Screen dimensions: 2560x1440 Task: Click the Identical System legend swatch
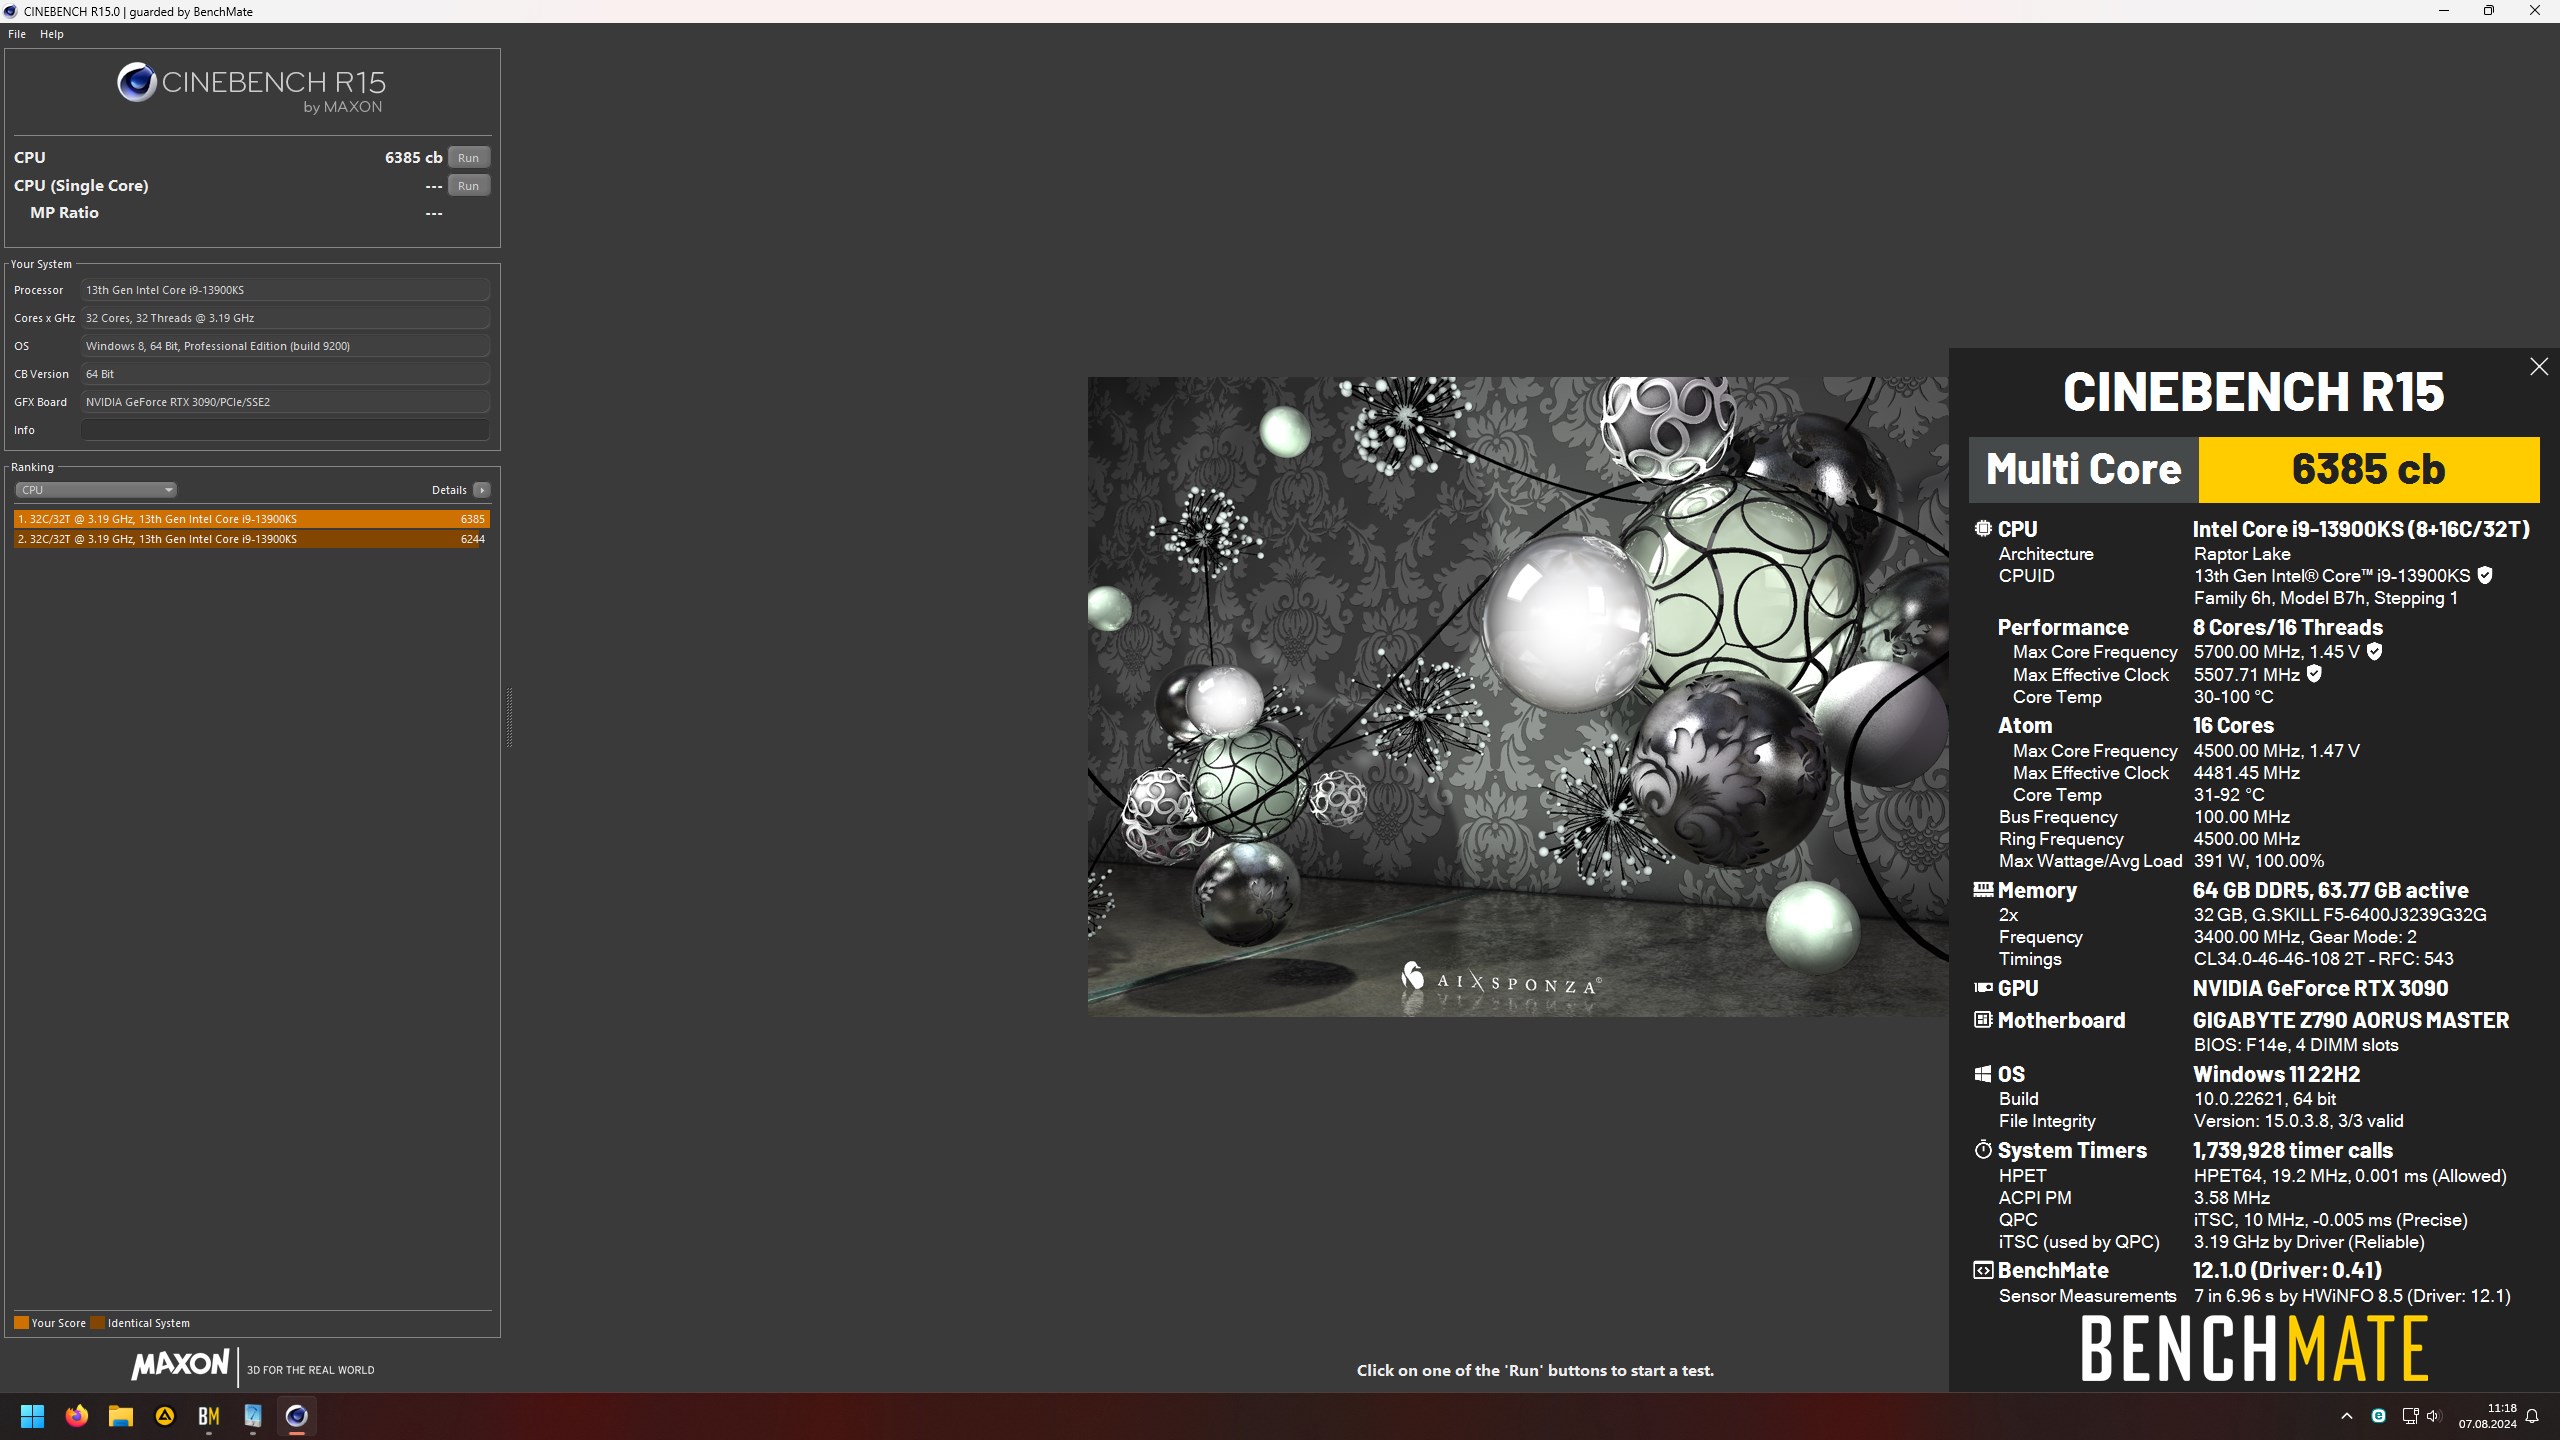coord(97,1323)
